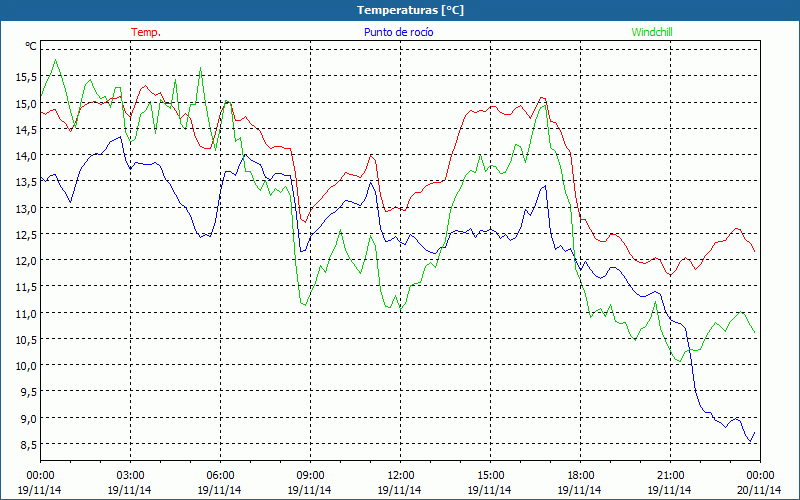Click the 19/11/14 date under 12:00
800x500 pixels.
(400, 490)
